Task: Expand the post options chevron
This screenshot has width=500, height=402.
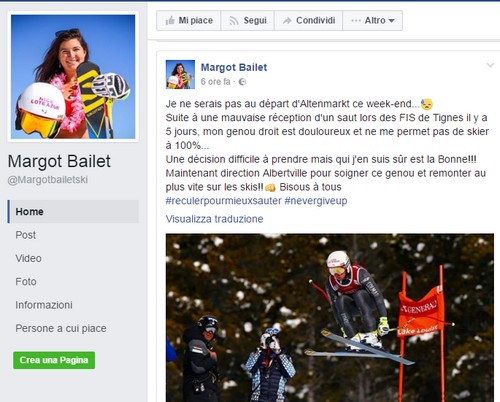Action: point(490,65)
